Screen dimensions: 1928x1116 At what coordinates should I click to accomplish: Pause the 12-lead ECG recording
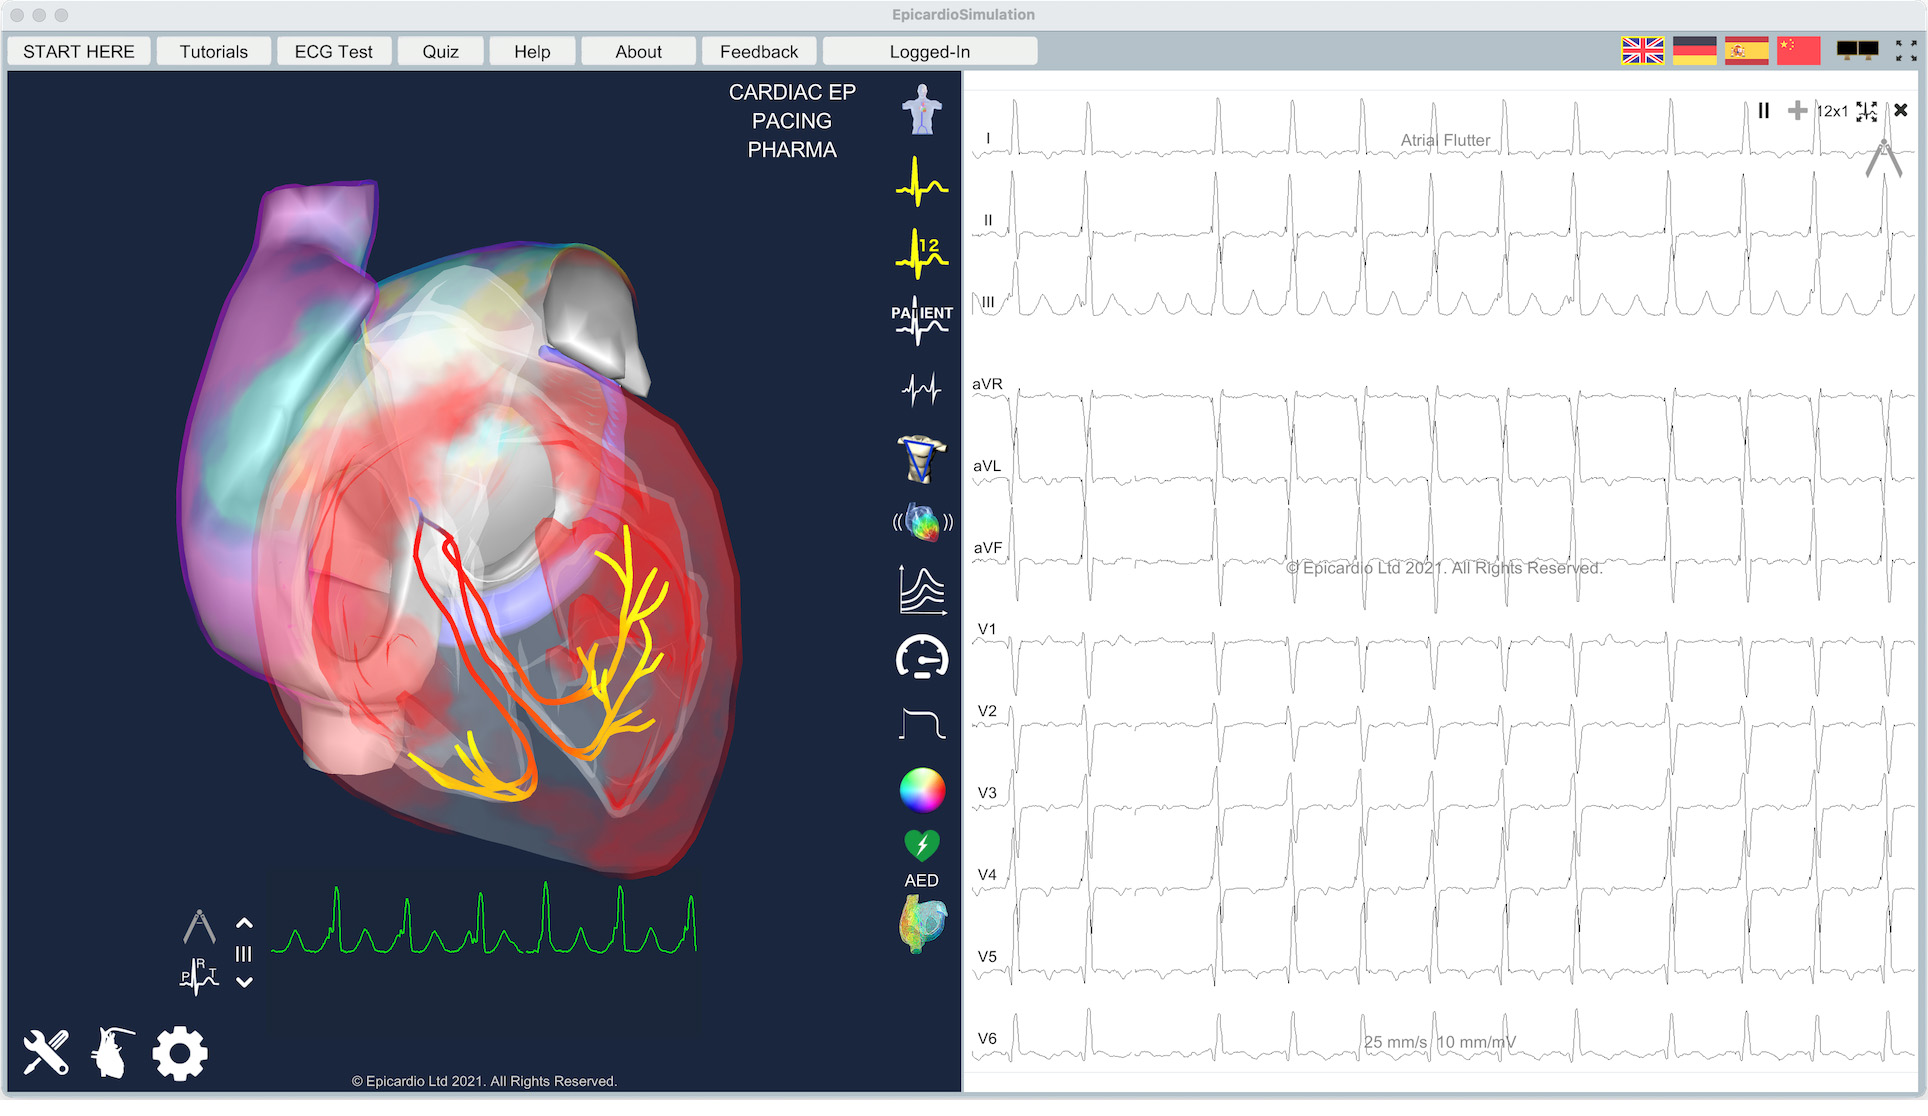click(1764, 110)
